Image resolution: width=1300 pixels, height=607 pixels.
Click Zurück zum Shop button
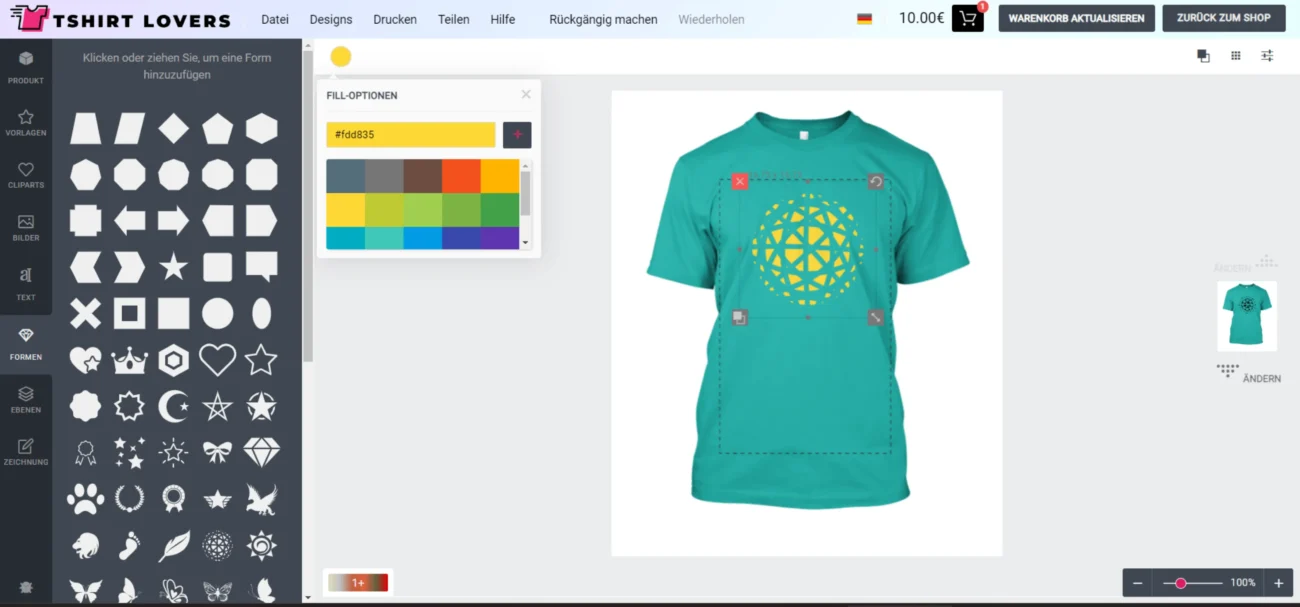pos(1223,18)
